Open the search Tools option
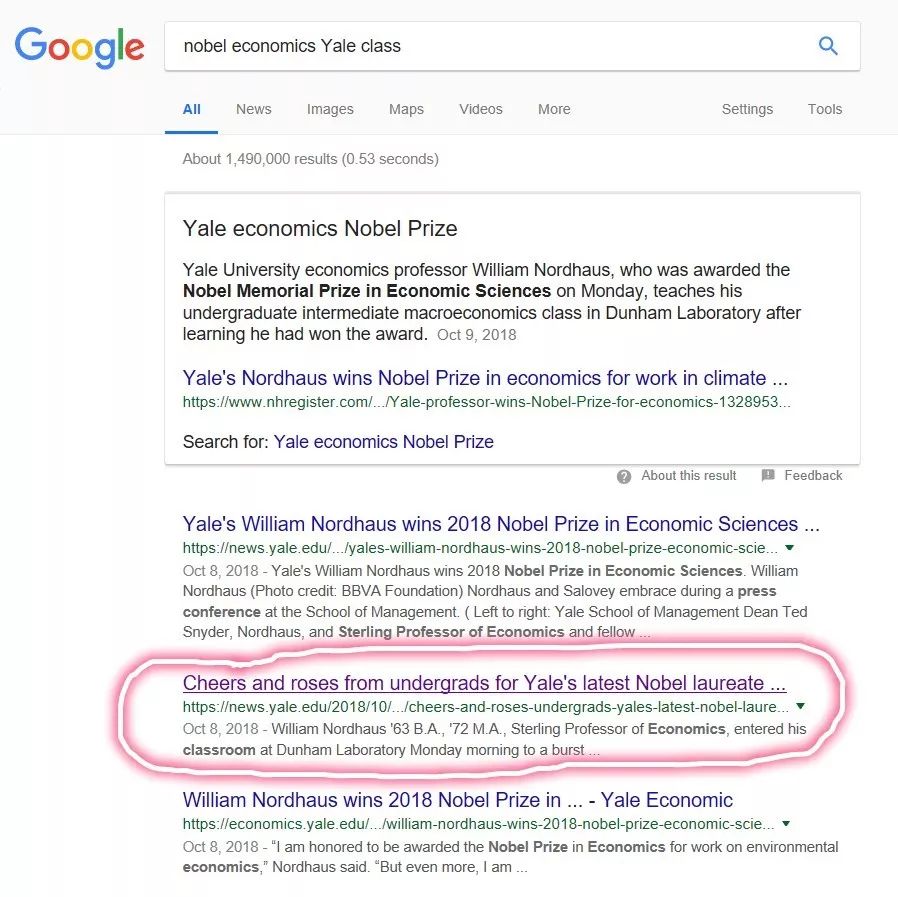This screenshot has height=897, width=898. tap(825, 109)
